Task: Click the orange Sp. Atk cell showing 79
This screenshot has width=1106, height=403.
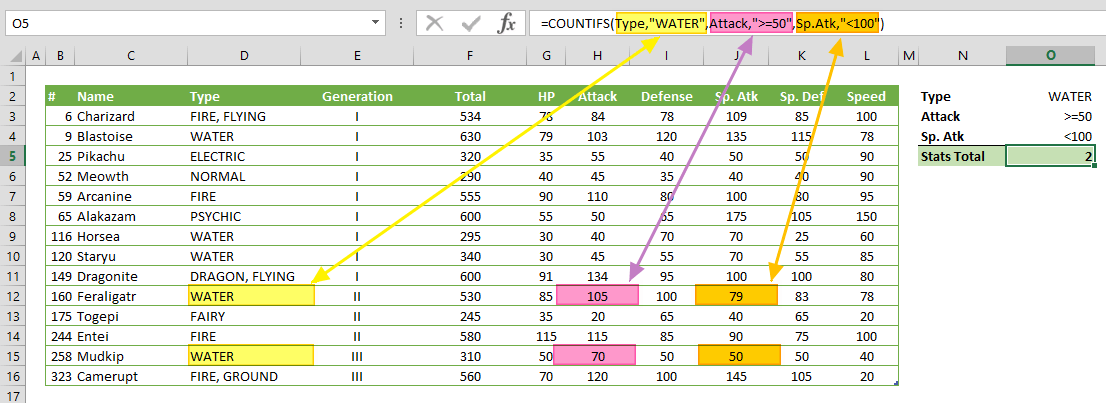Action: (736, 296)
